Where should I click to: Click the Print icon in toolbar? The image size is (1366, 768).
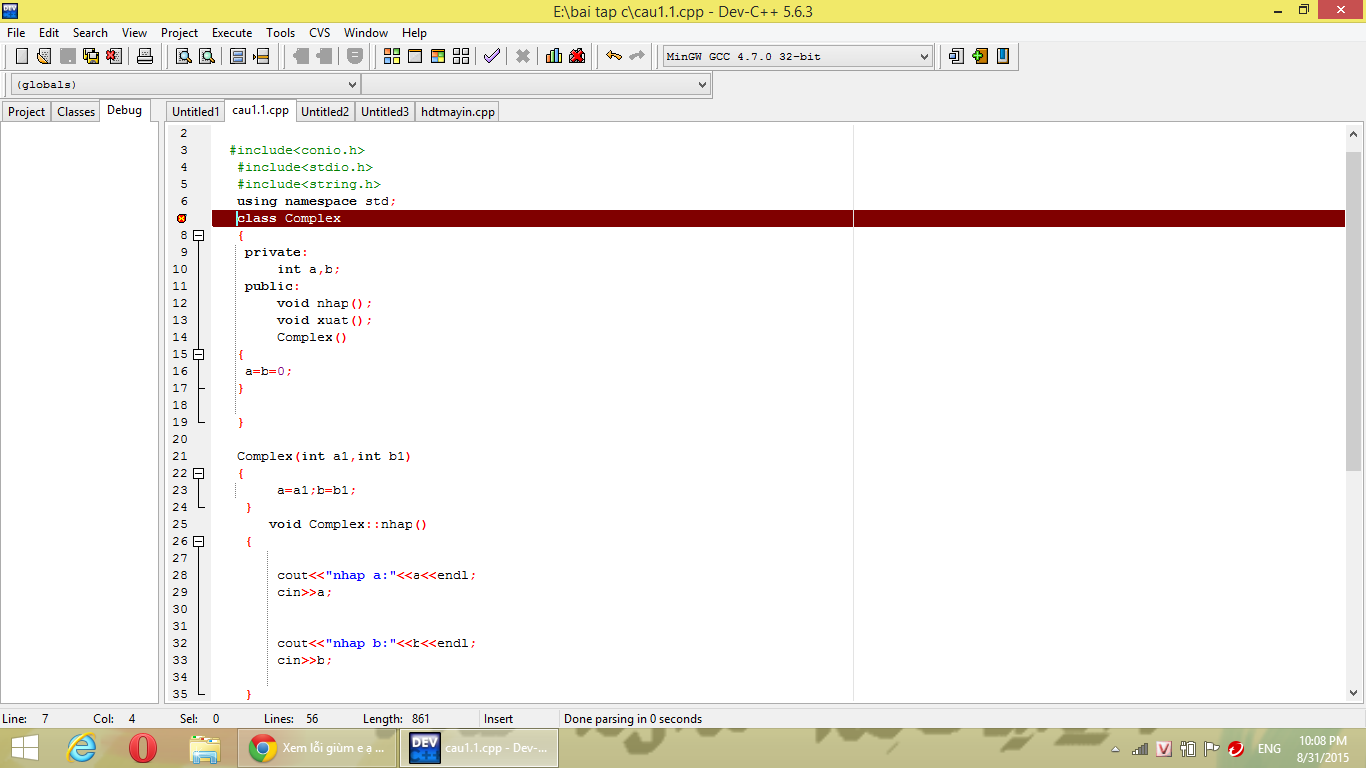pos(145,56)
